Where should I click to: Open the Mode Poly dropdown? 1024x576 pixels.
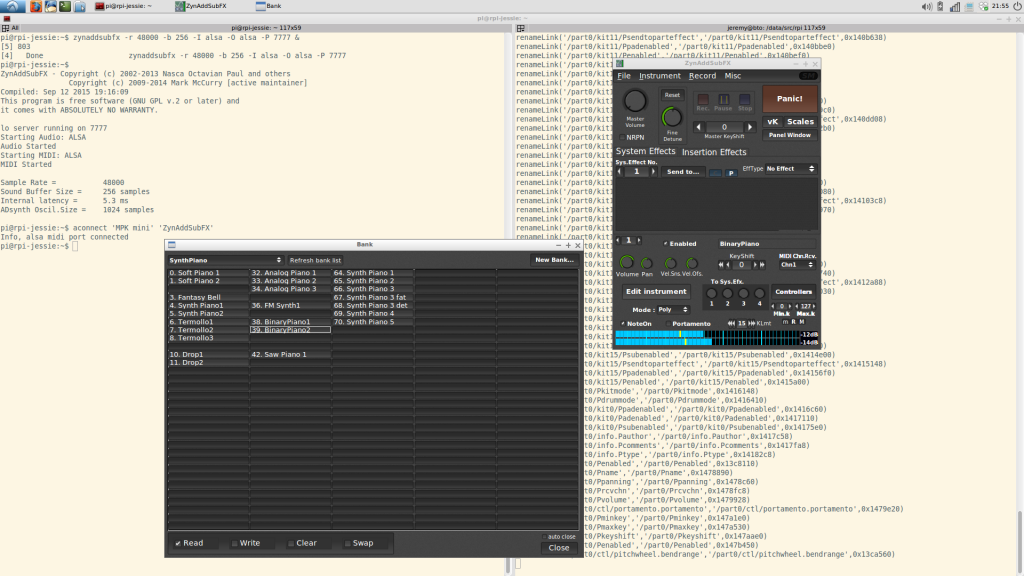(673, 310)
